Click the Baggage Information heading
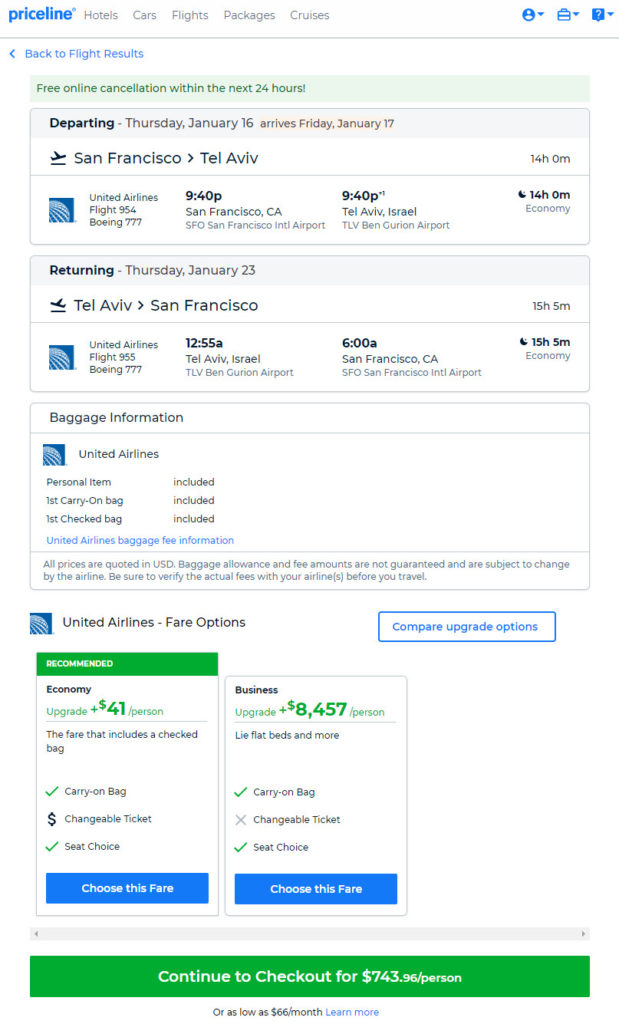The width and height of the screenshot is (619, 1024). click(116, 417)
